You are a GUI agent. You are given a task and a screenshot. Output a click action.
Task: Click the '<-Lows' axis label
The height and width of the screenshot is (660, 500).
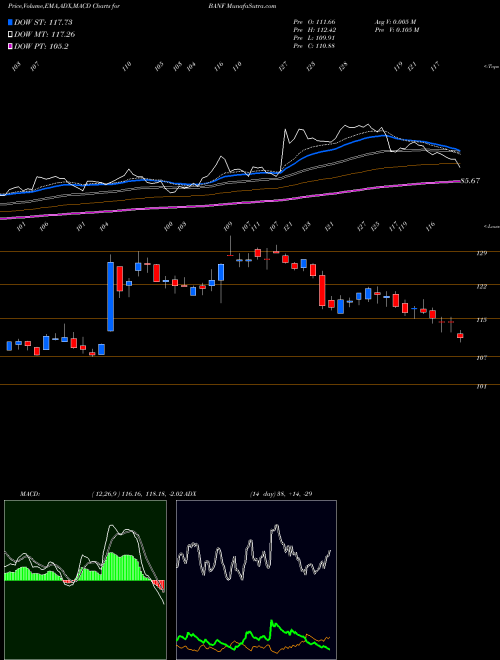pos(491,226)
